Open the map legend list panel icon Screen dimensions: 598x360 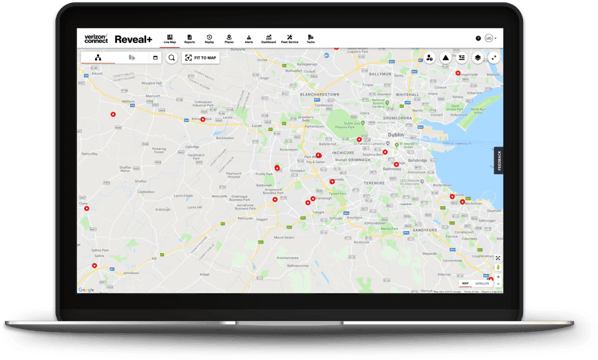(x=462, y=58)
